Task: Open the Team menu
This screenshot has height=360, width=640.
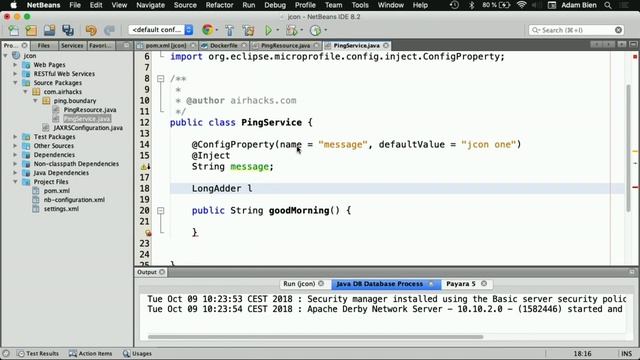Action: (333, 5)
